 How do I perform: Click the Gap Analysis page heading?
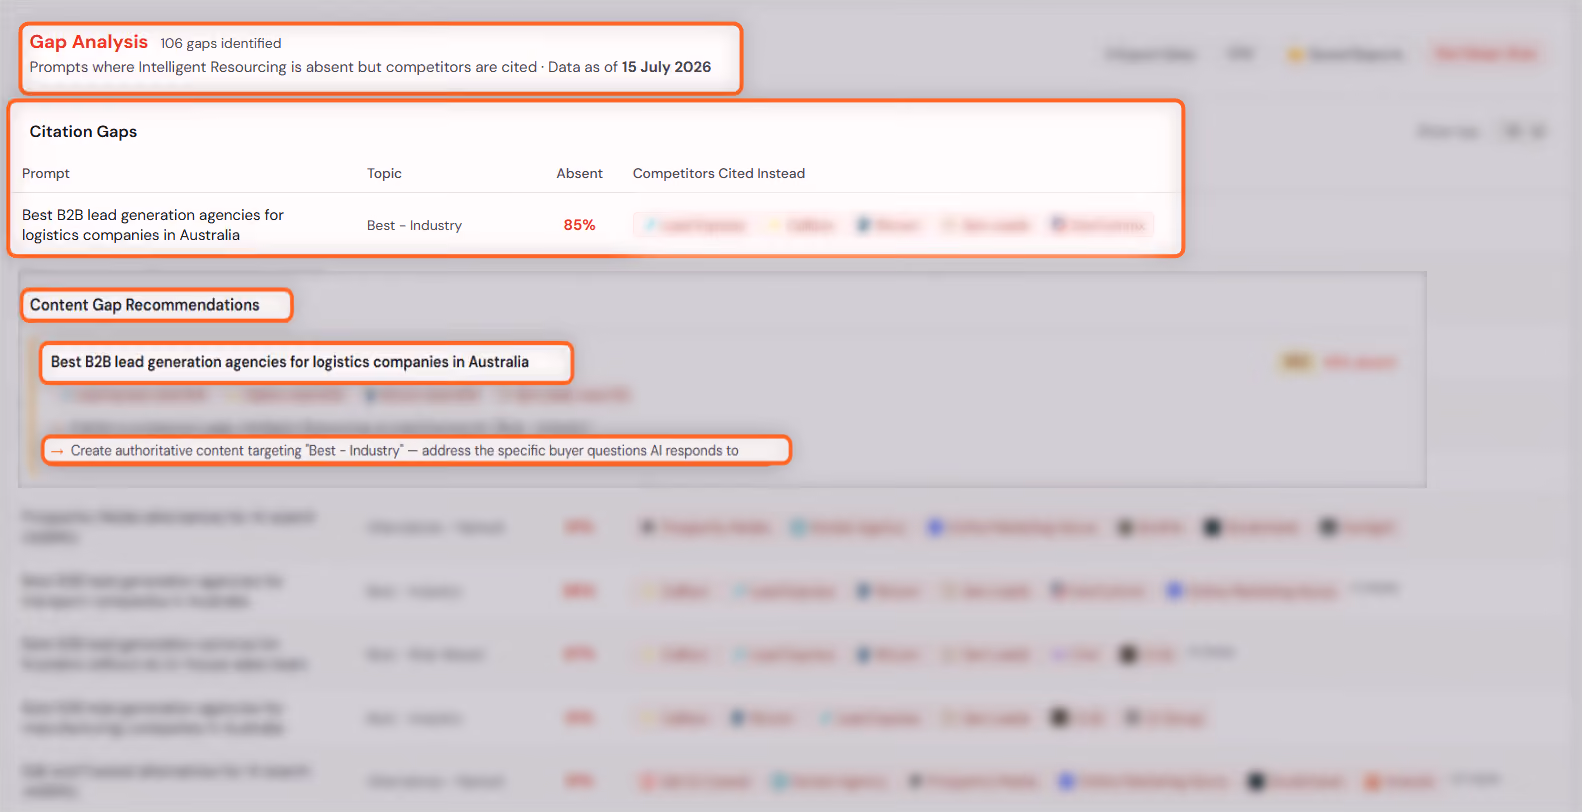pos(88,42)
